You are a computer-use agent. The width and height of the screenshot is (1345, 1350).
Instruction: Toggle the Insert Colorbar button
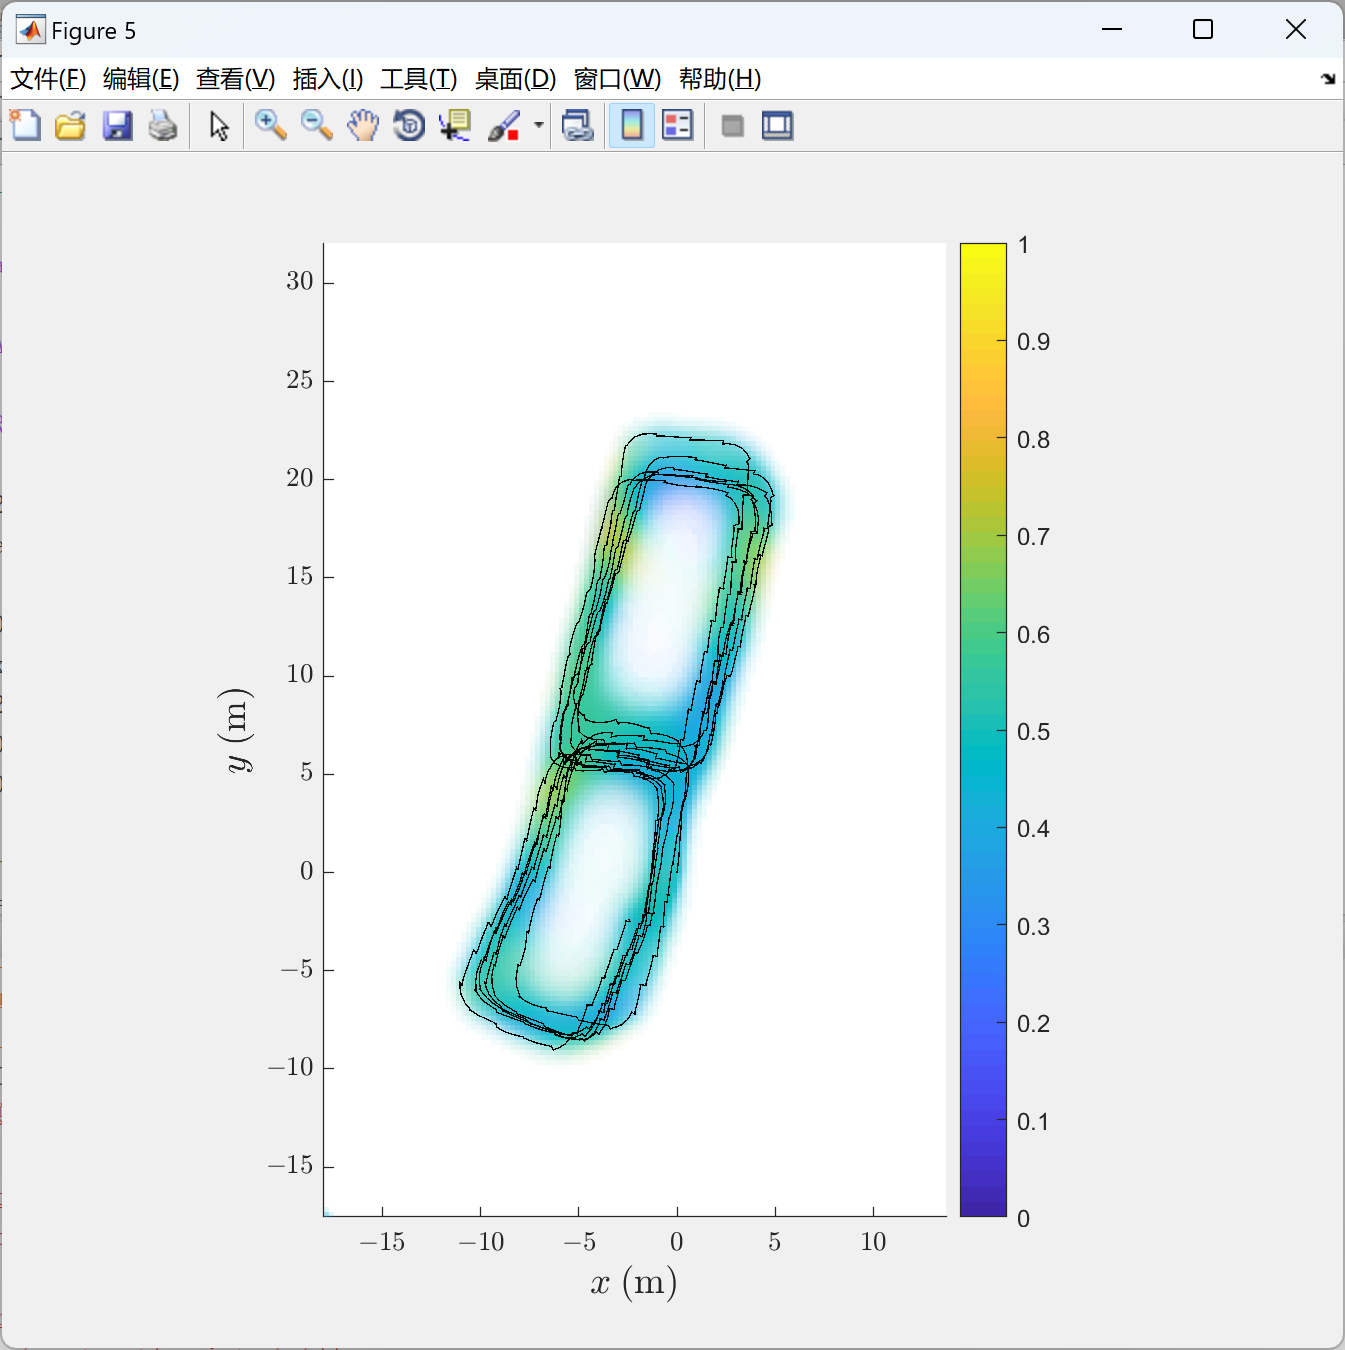(632, 126)
